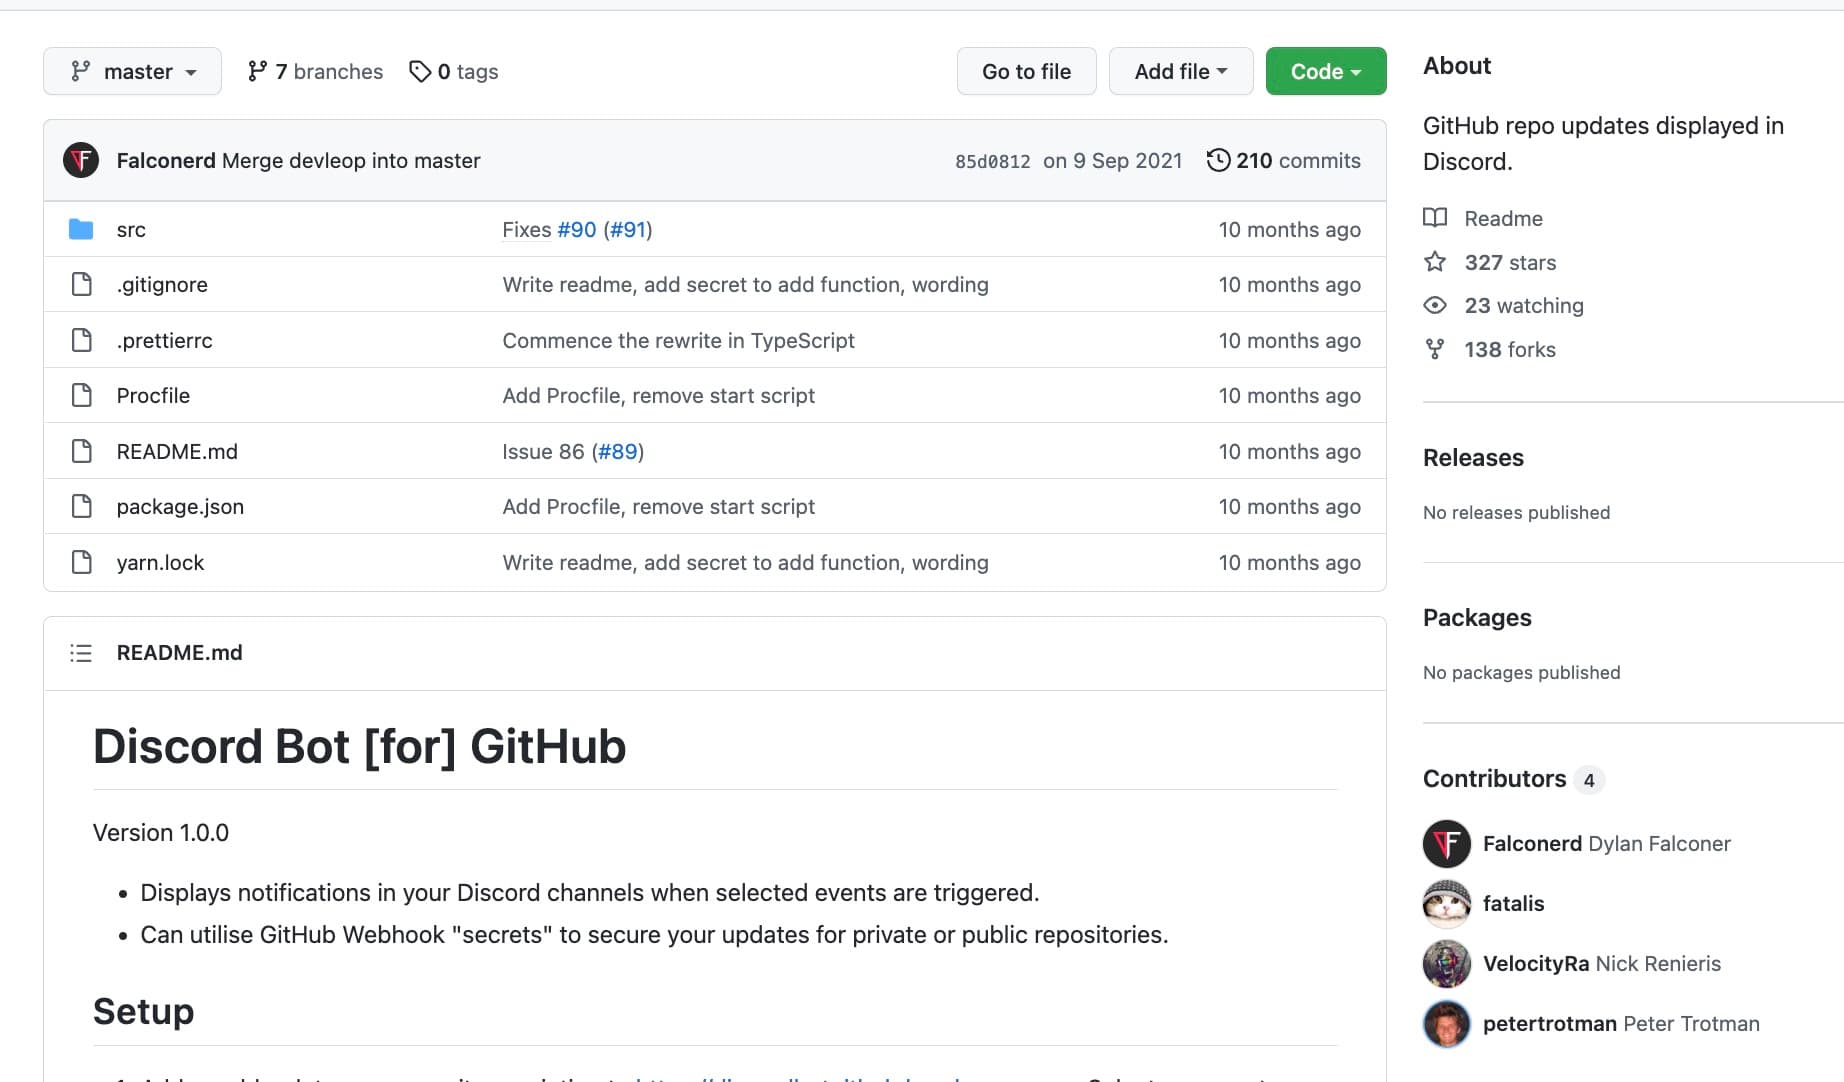This screenshot has width=1844, height=1082.
Task: Open the src folder
Action: point(131,229)
